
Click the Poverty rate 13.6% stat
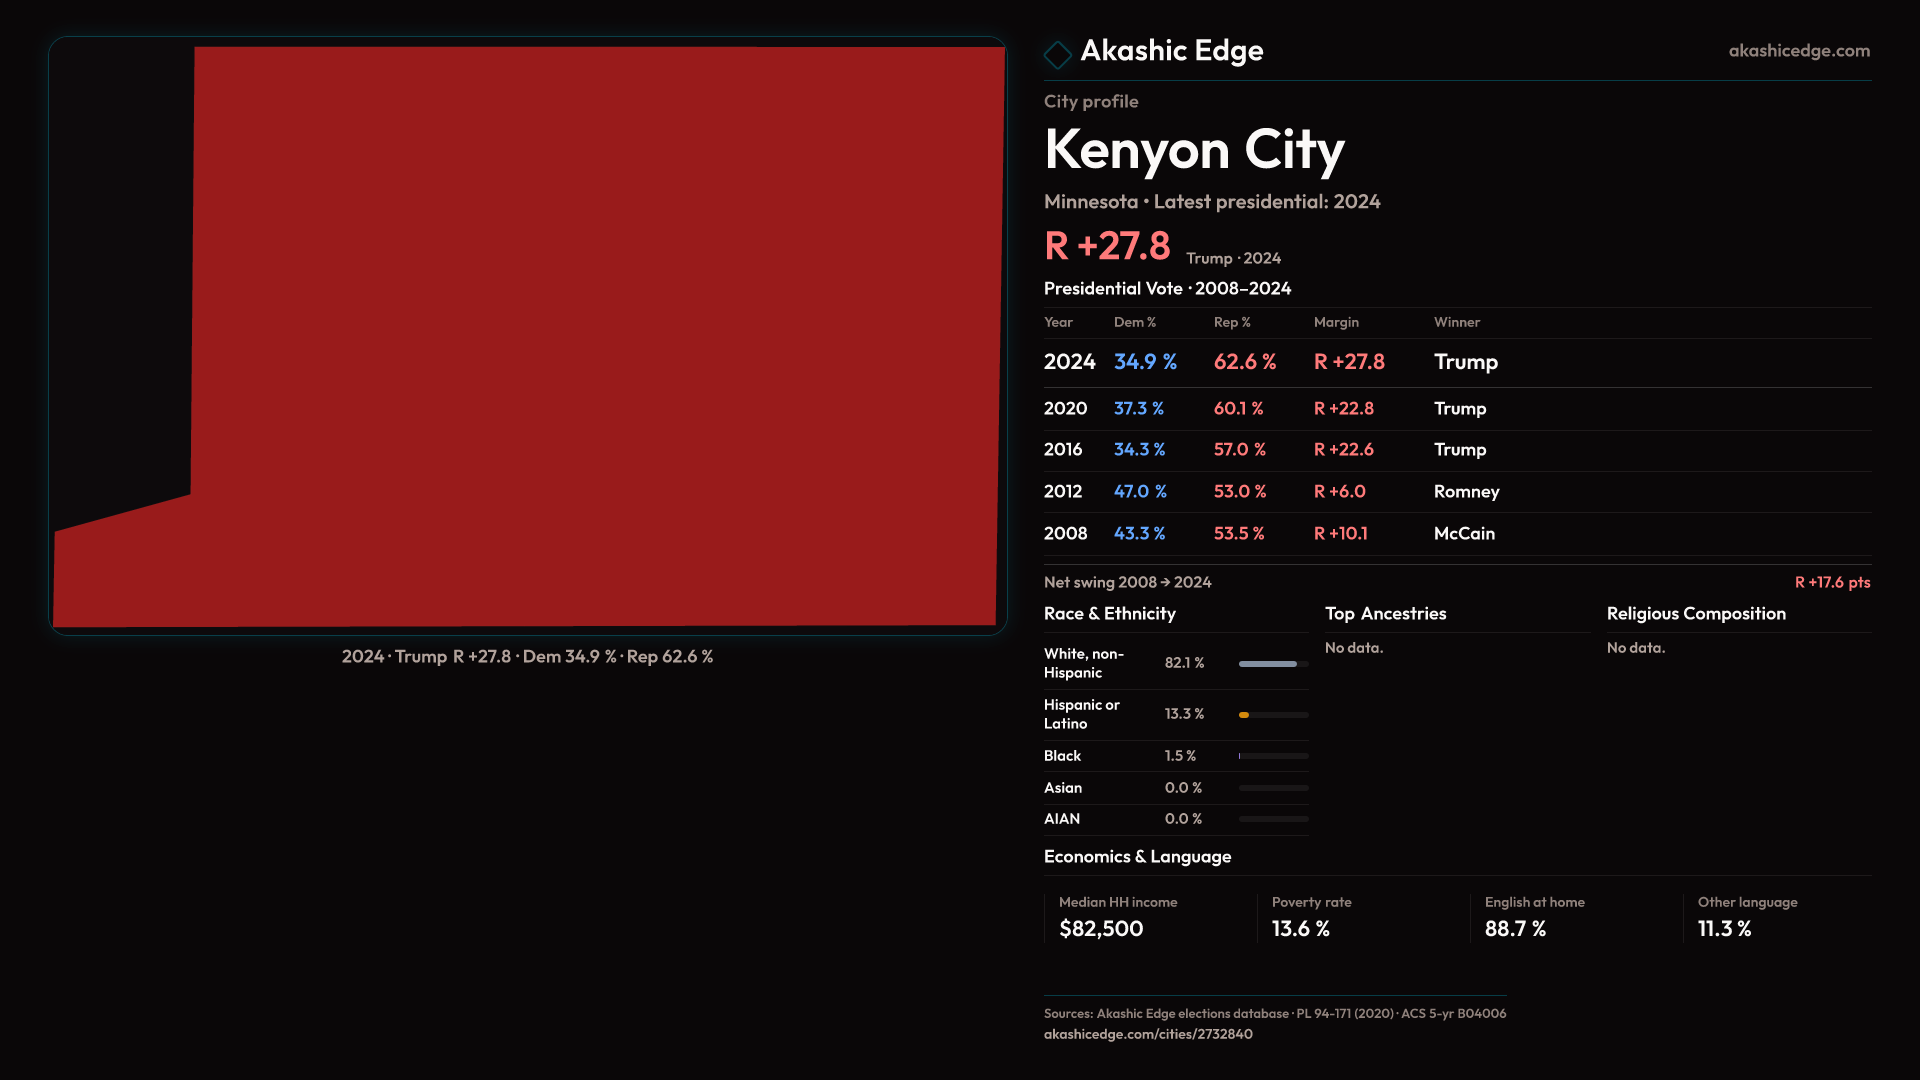click(1300, 929)
